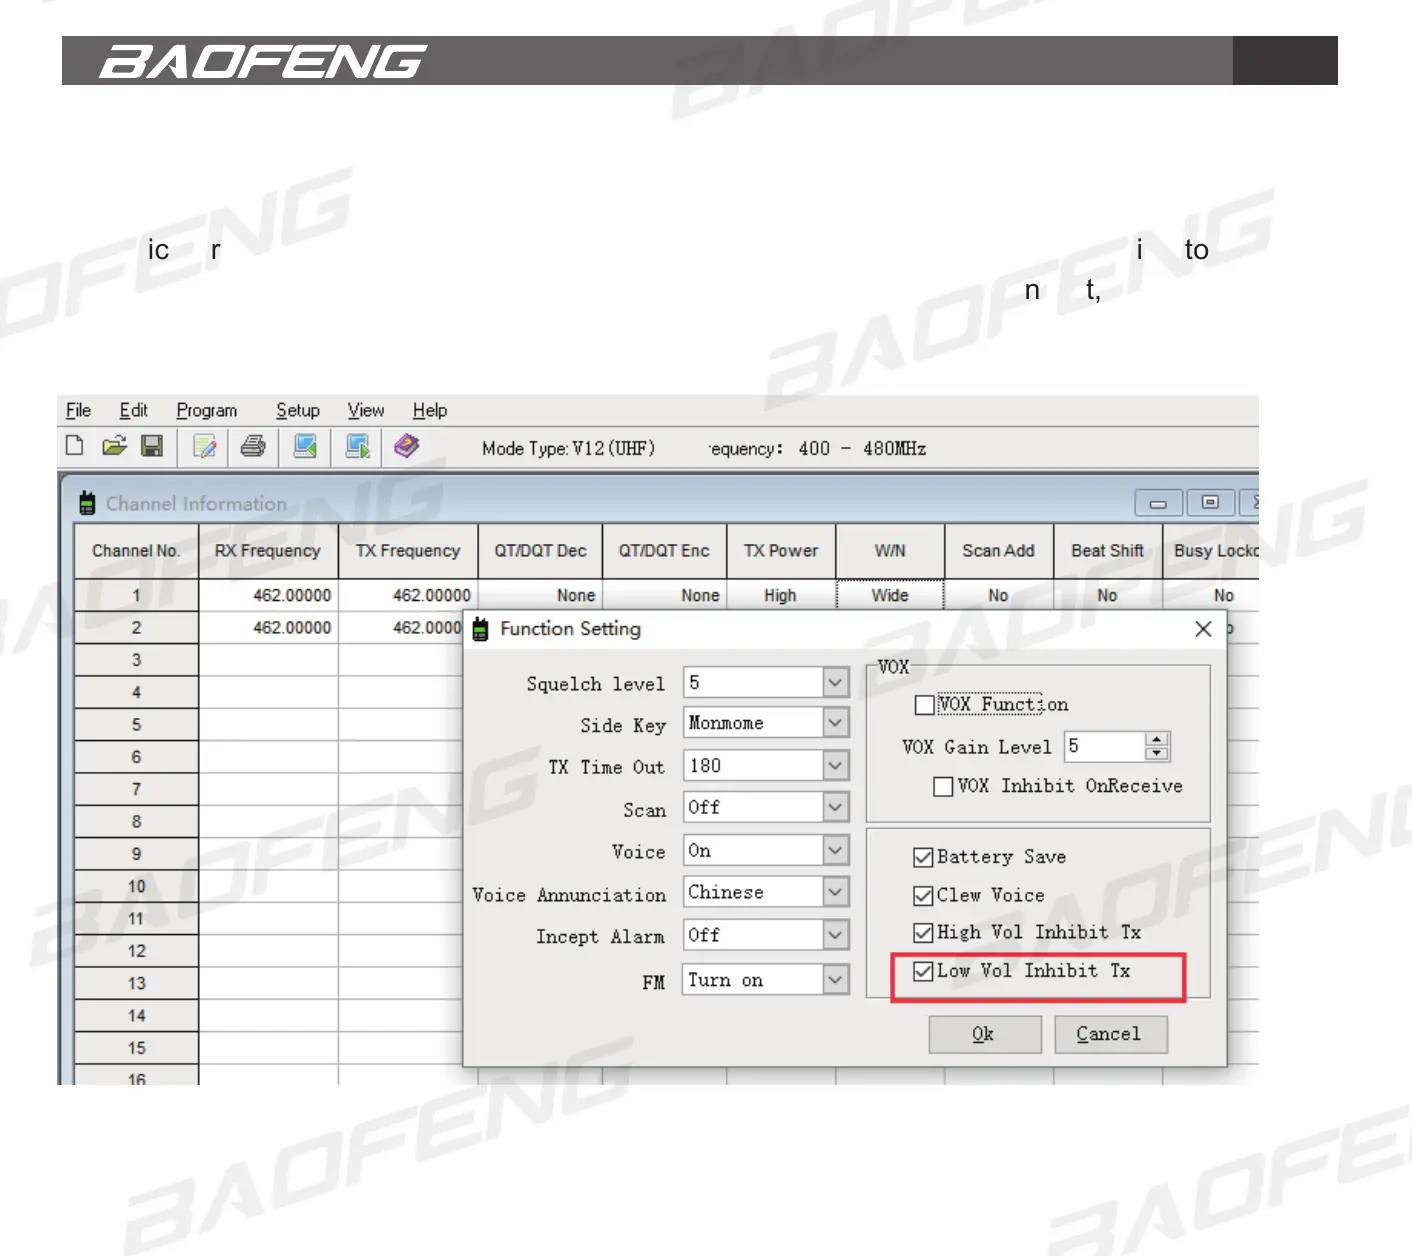Click the radio icon in Channel Information title

click(87, 503)
